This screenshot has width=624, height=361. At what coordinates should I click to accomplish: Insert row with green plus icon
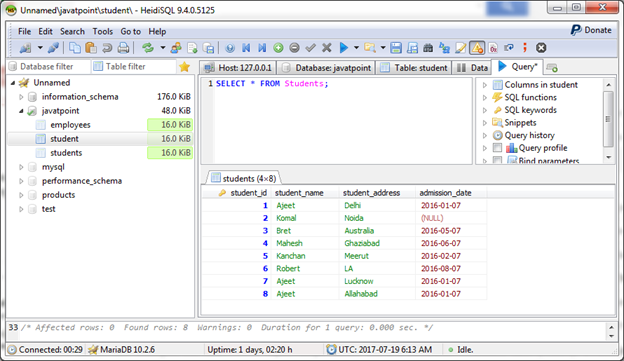click(x=278, y=48)
